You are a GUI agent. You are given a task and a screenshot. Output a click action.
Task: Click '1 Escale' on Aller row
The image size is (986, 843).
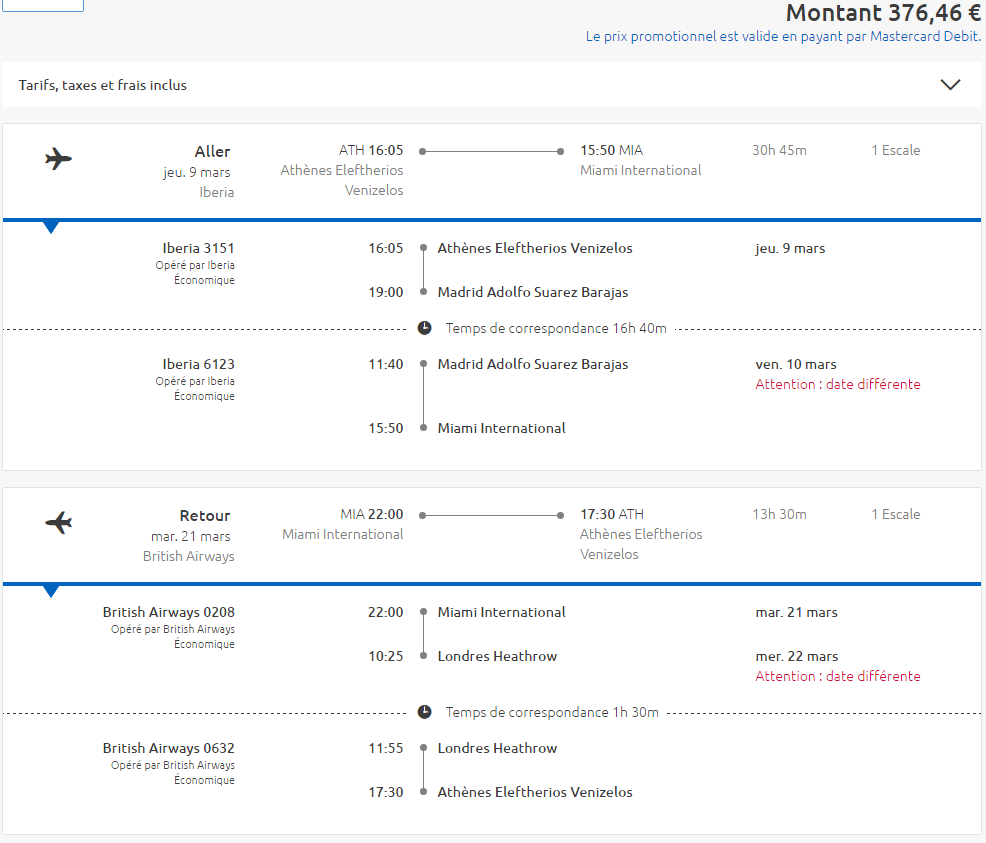(895, 150)
